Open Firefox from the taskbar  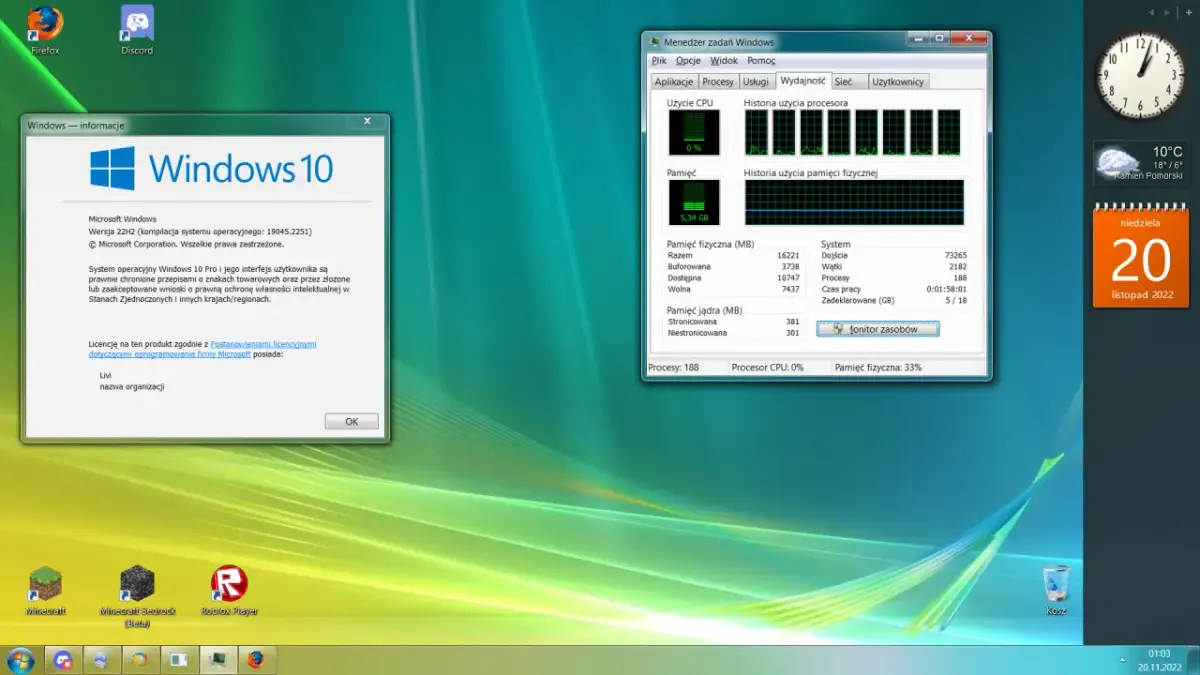click(x=258, y=660)
